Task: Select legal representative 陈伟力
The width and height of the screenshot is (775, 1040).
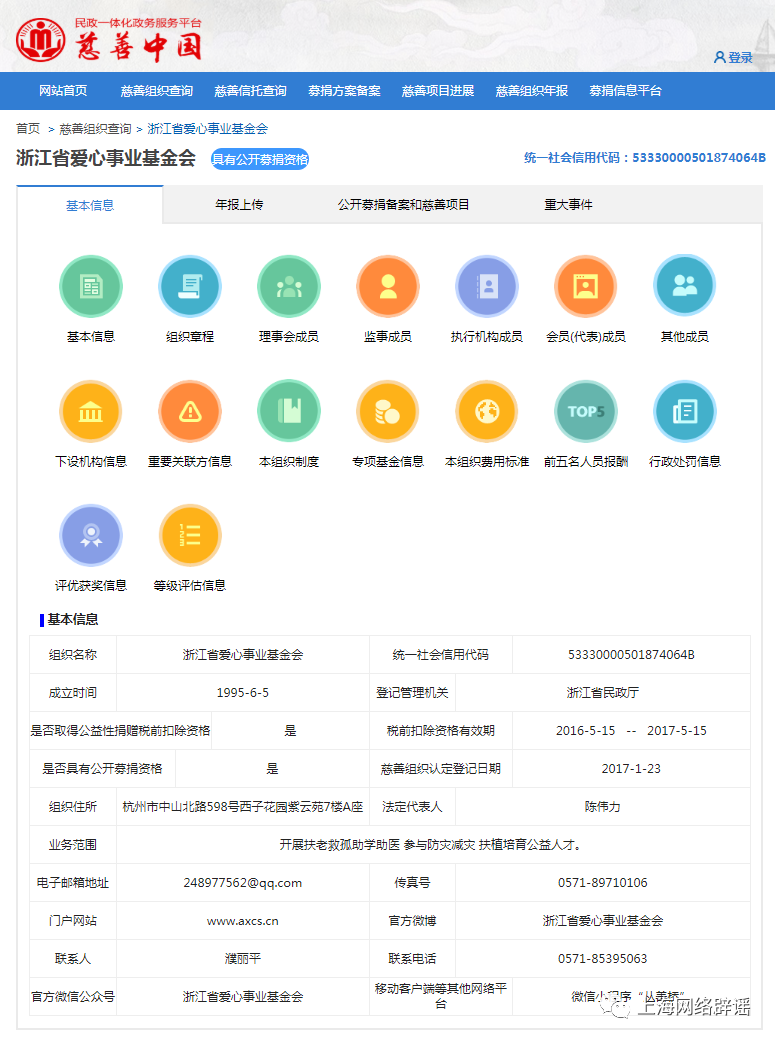Action: pos(602,807)
